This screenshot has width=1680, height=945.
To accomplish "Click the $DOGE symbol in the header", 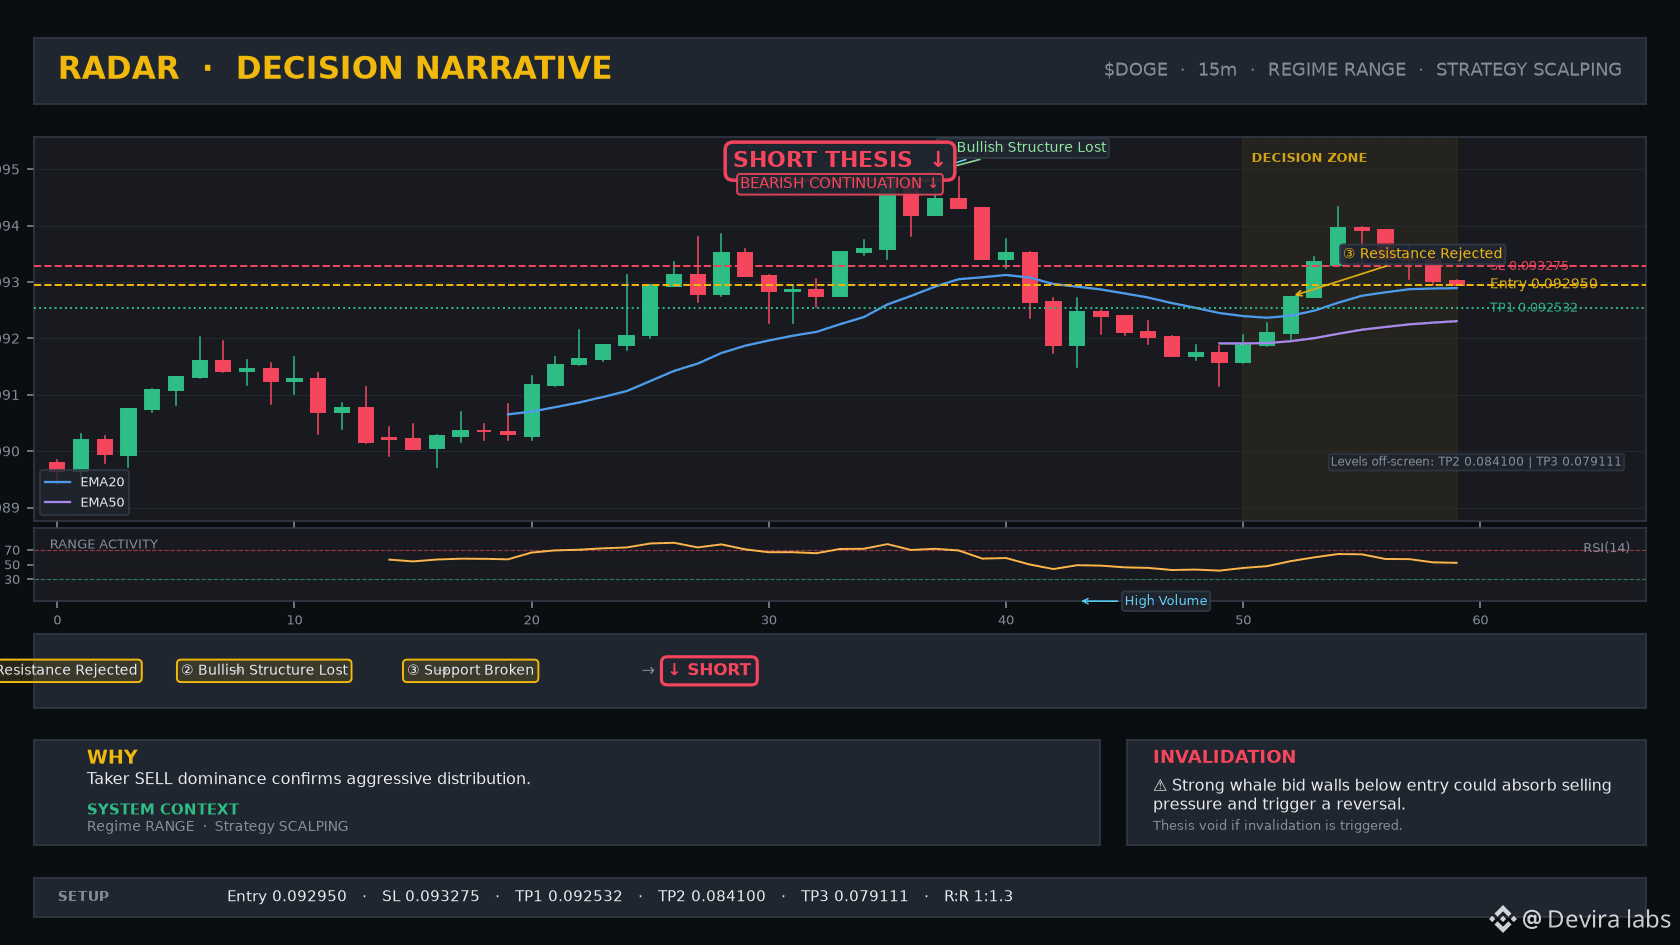I will click(1135, 70).
